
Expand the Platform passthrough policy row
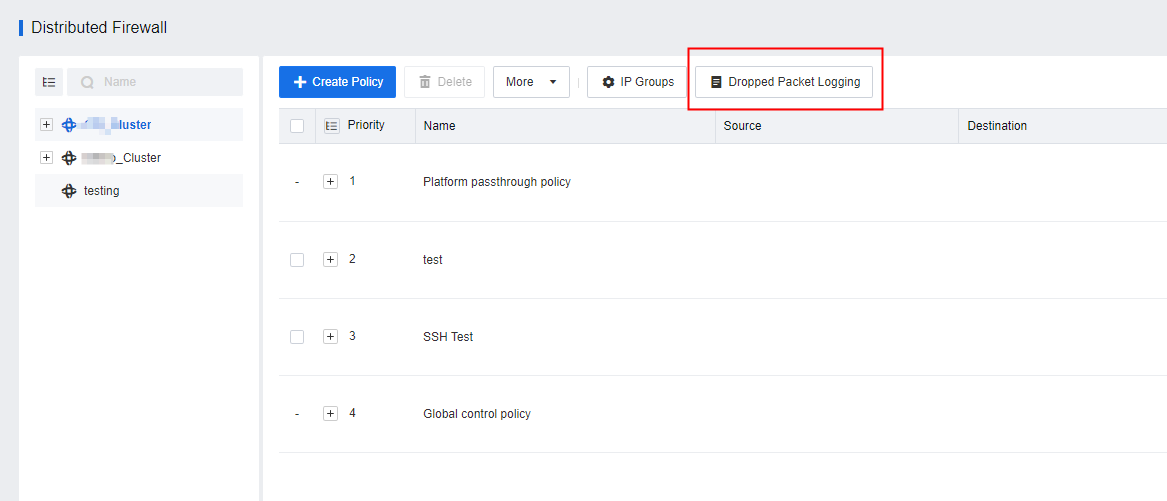tap(331, 182)
